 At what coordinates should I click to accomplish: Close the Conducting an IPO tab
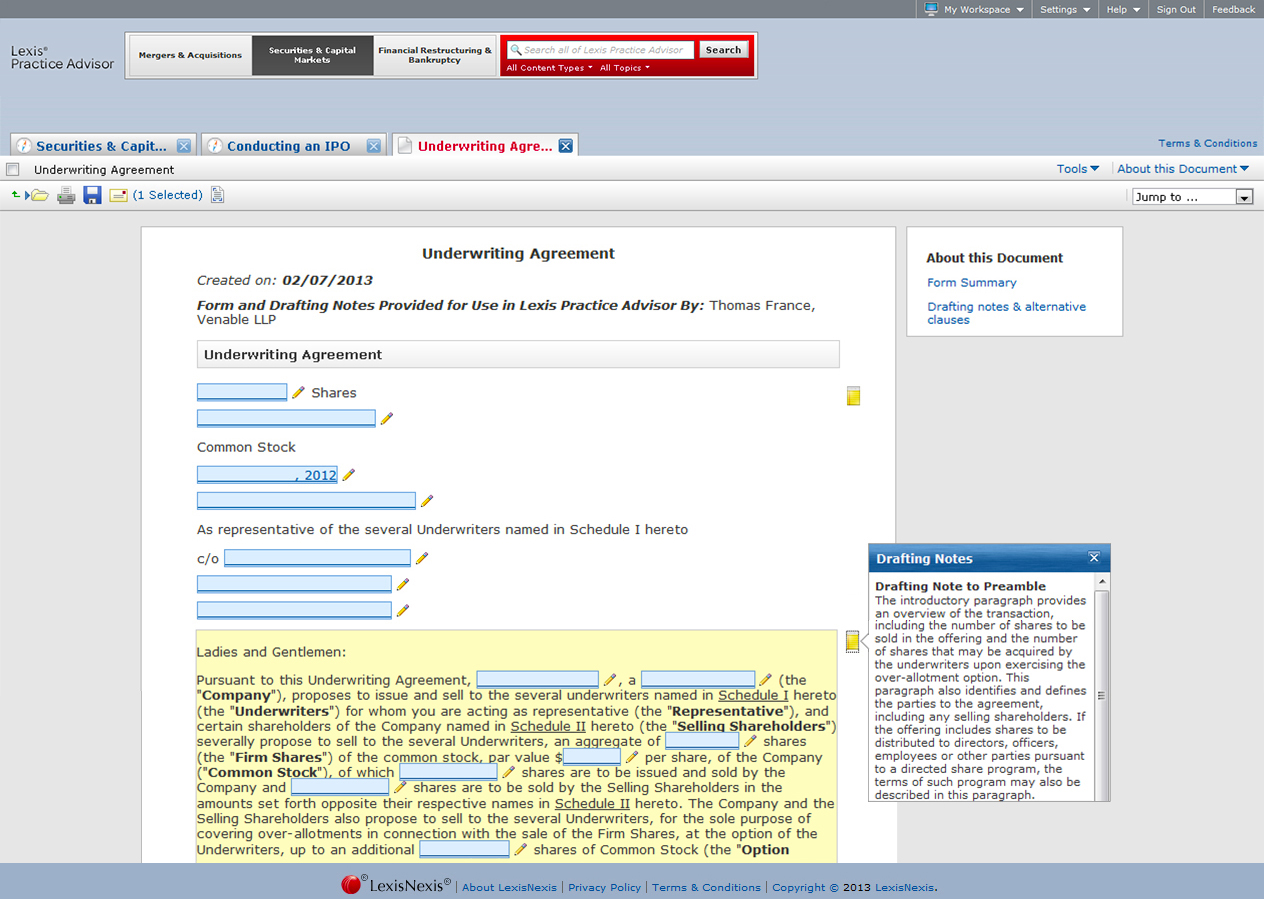pyautogui.click(x=374, y=146)
